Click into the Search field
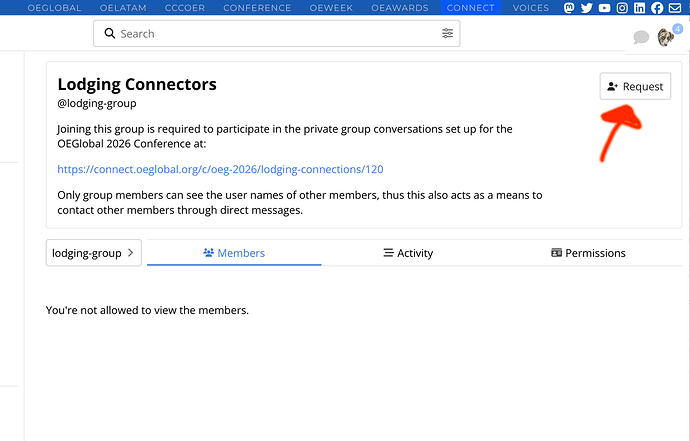This screenshot has width=690, height=441. click(x=277, y=33)
